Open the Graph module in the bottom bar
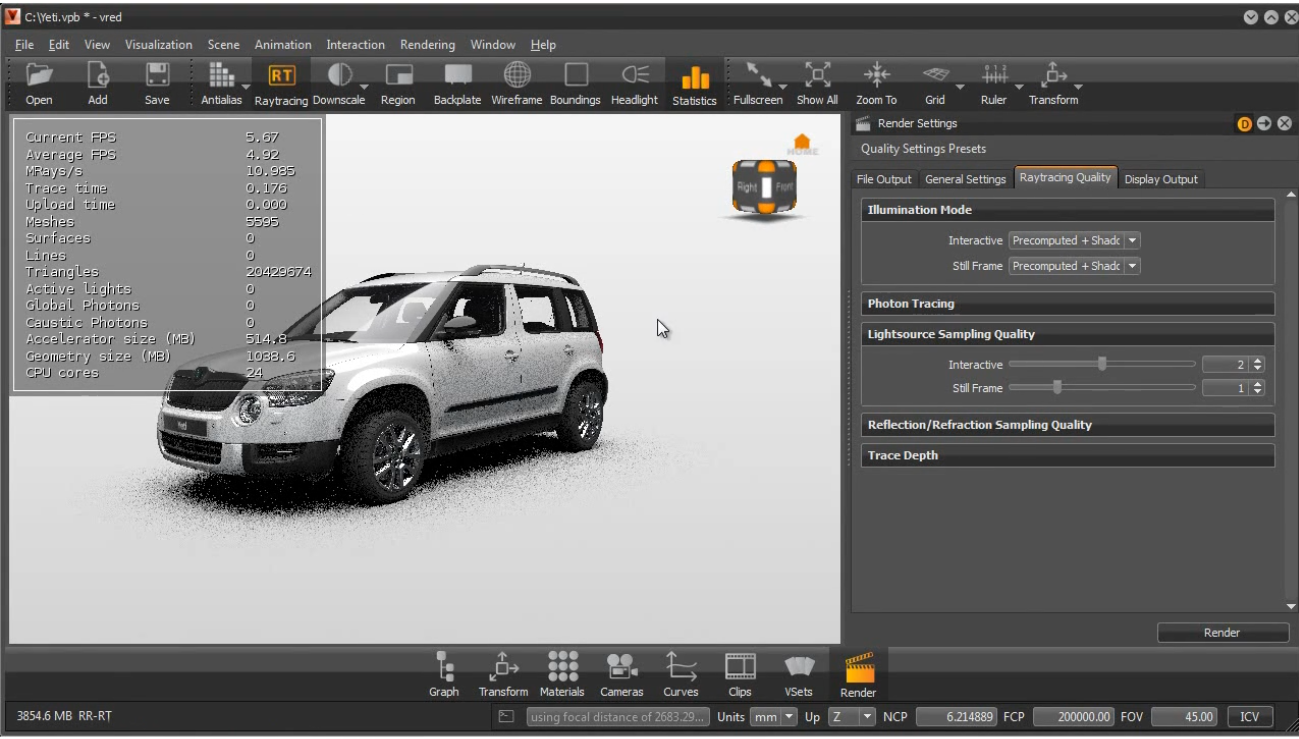Image resolution: width=1299 pixels, height=739 pixels. click(444, 675)
